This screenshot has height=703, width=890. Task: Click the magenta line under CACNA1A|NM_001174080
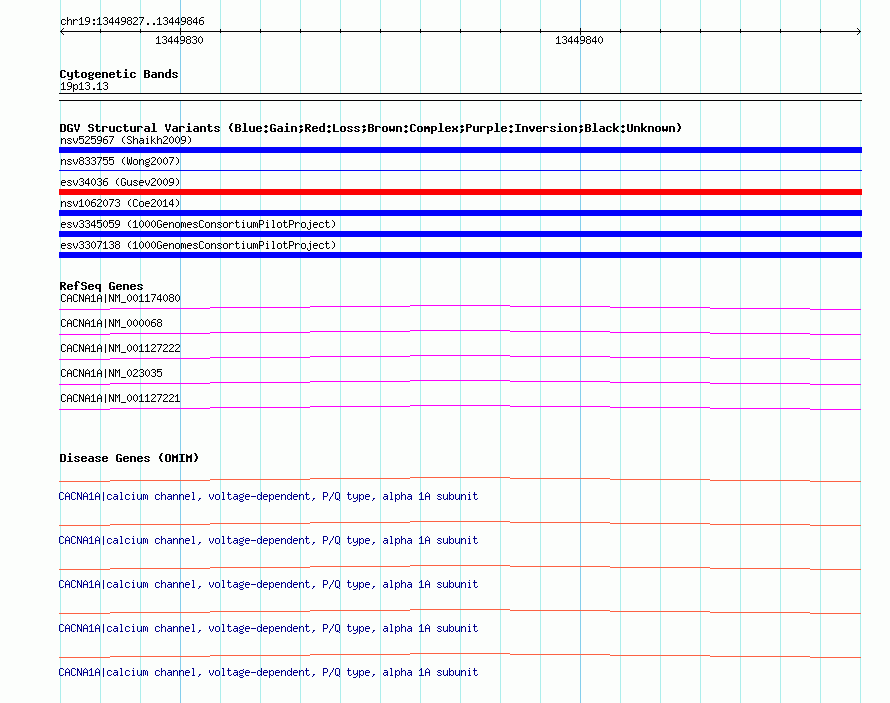pyautogui.click(x=460, y=308)
